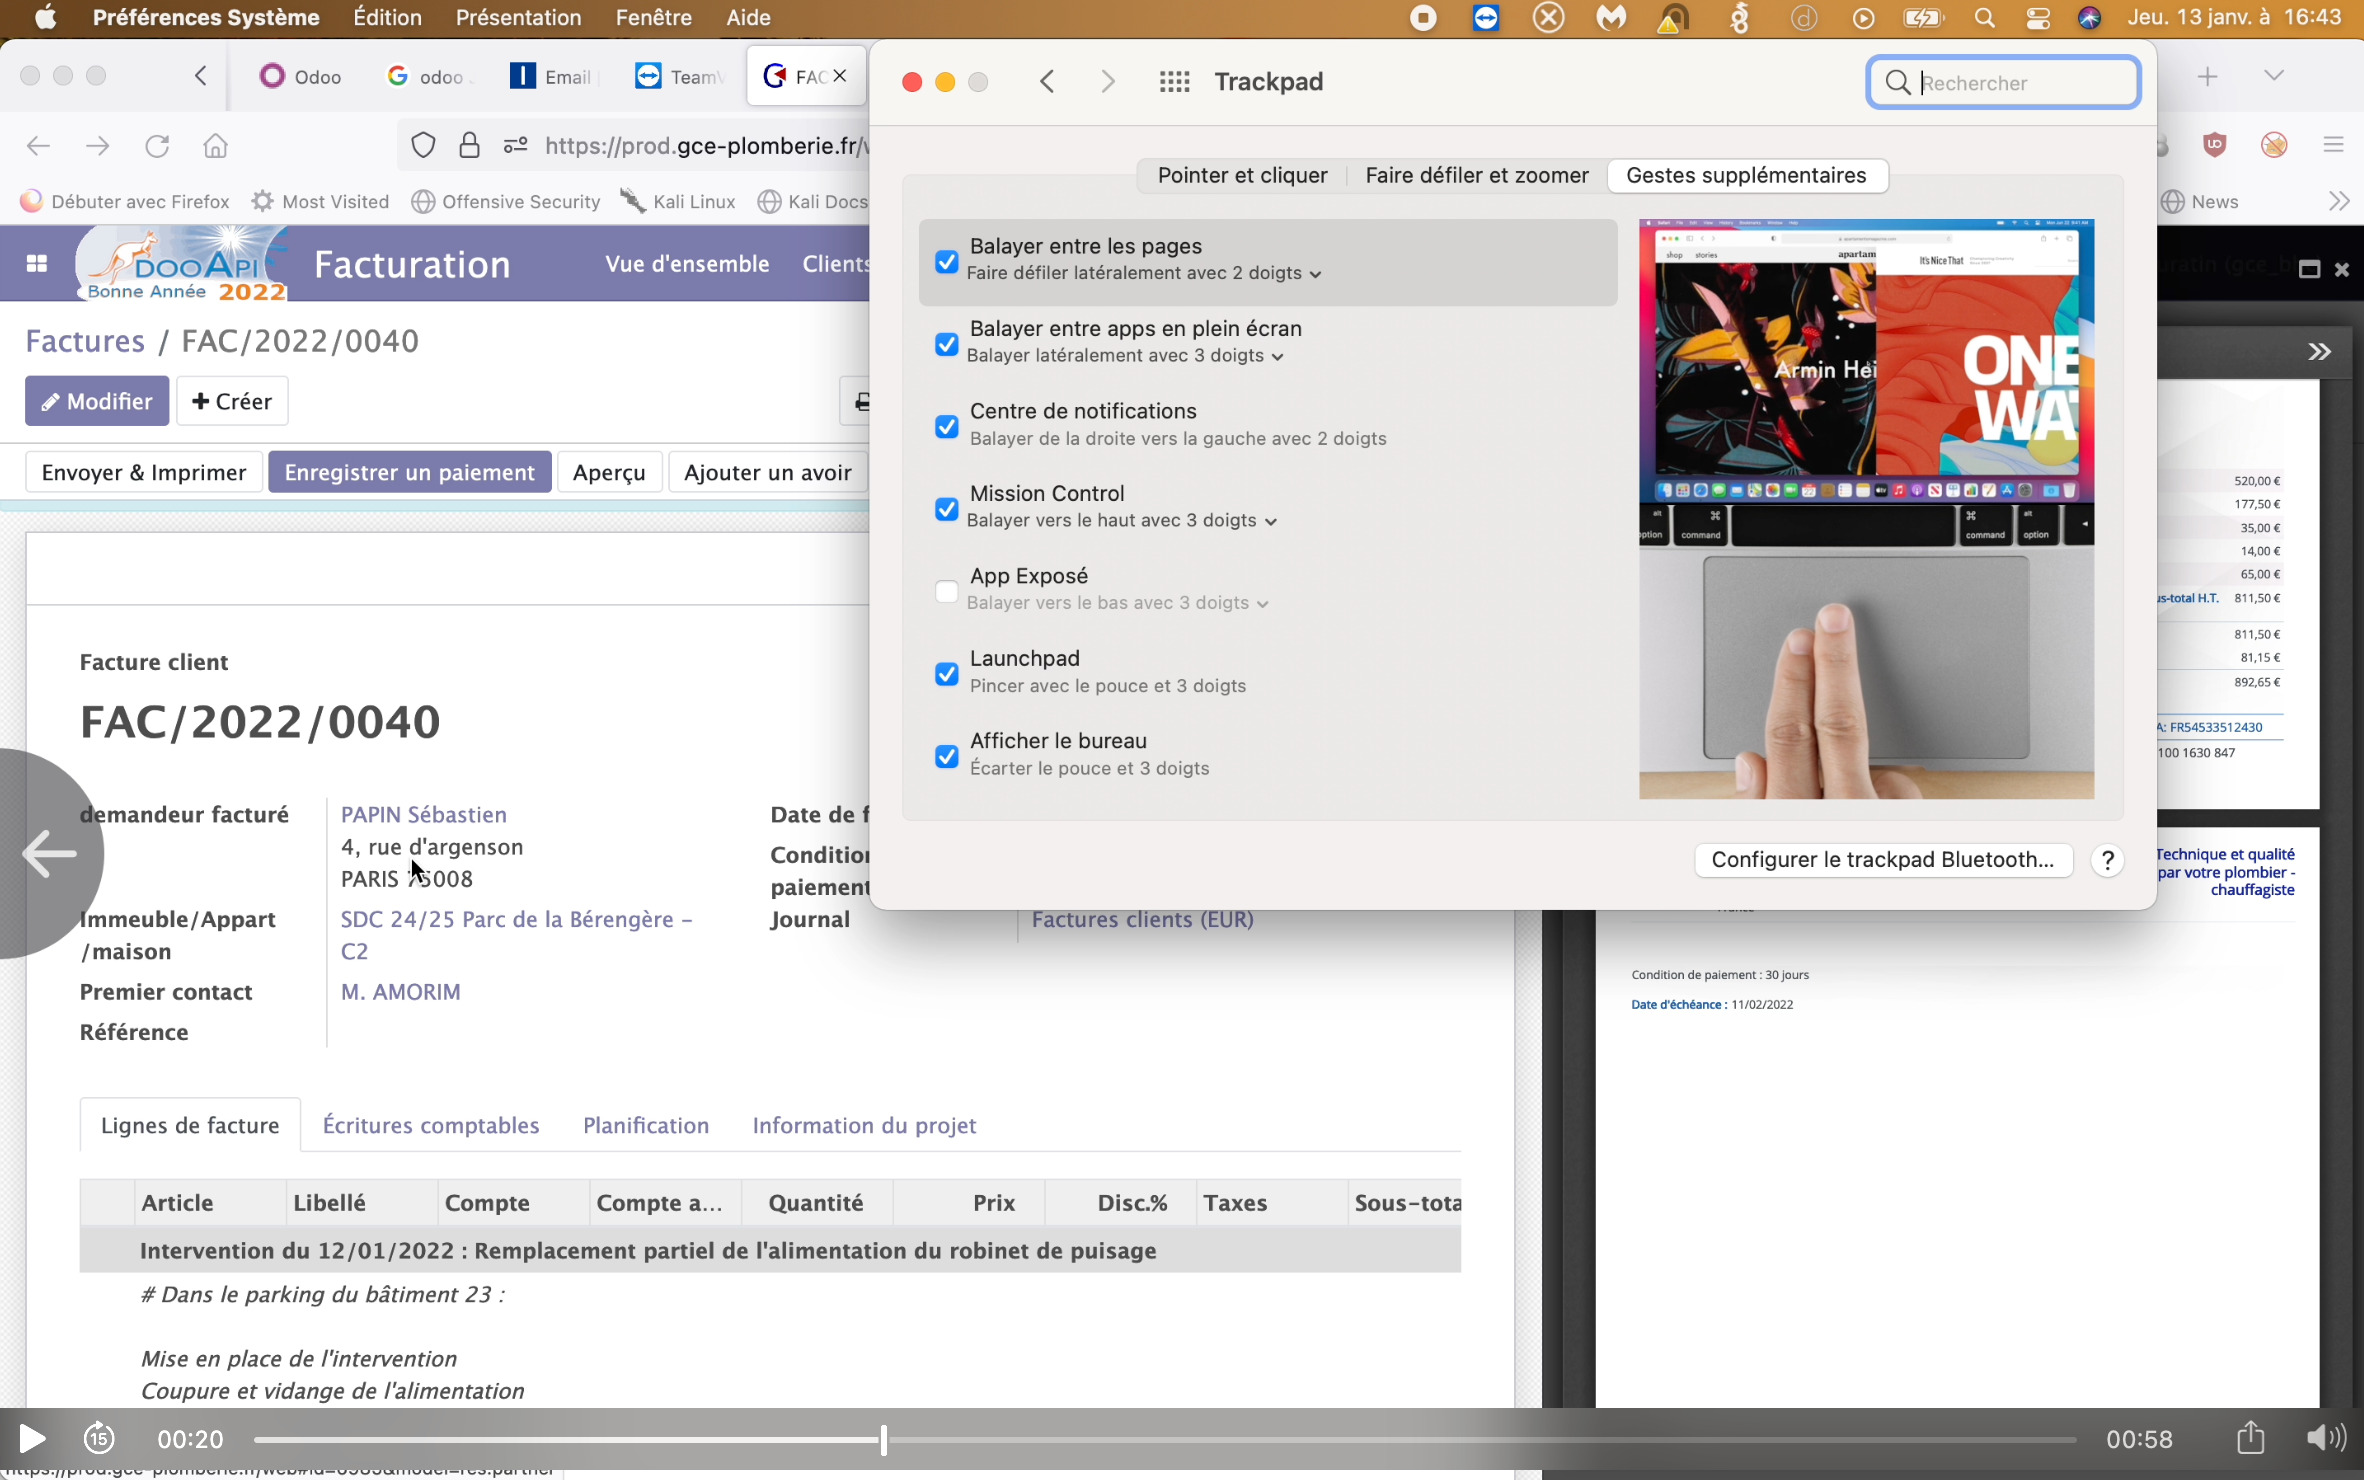Click the battery status icon

point(1922,17)
